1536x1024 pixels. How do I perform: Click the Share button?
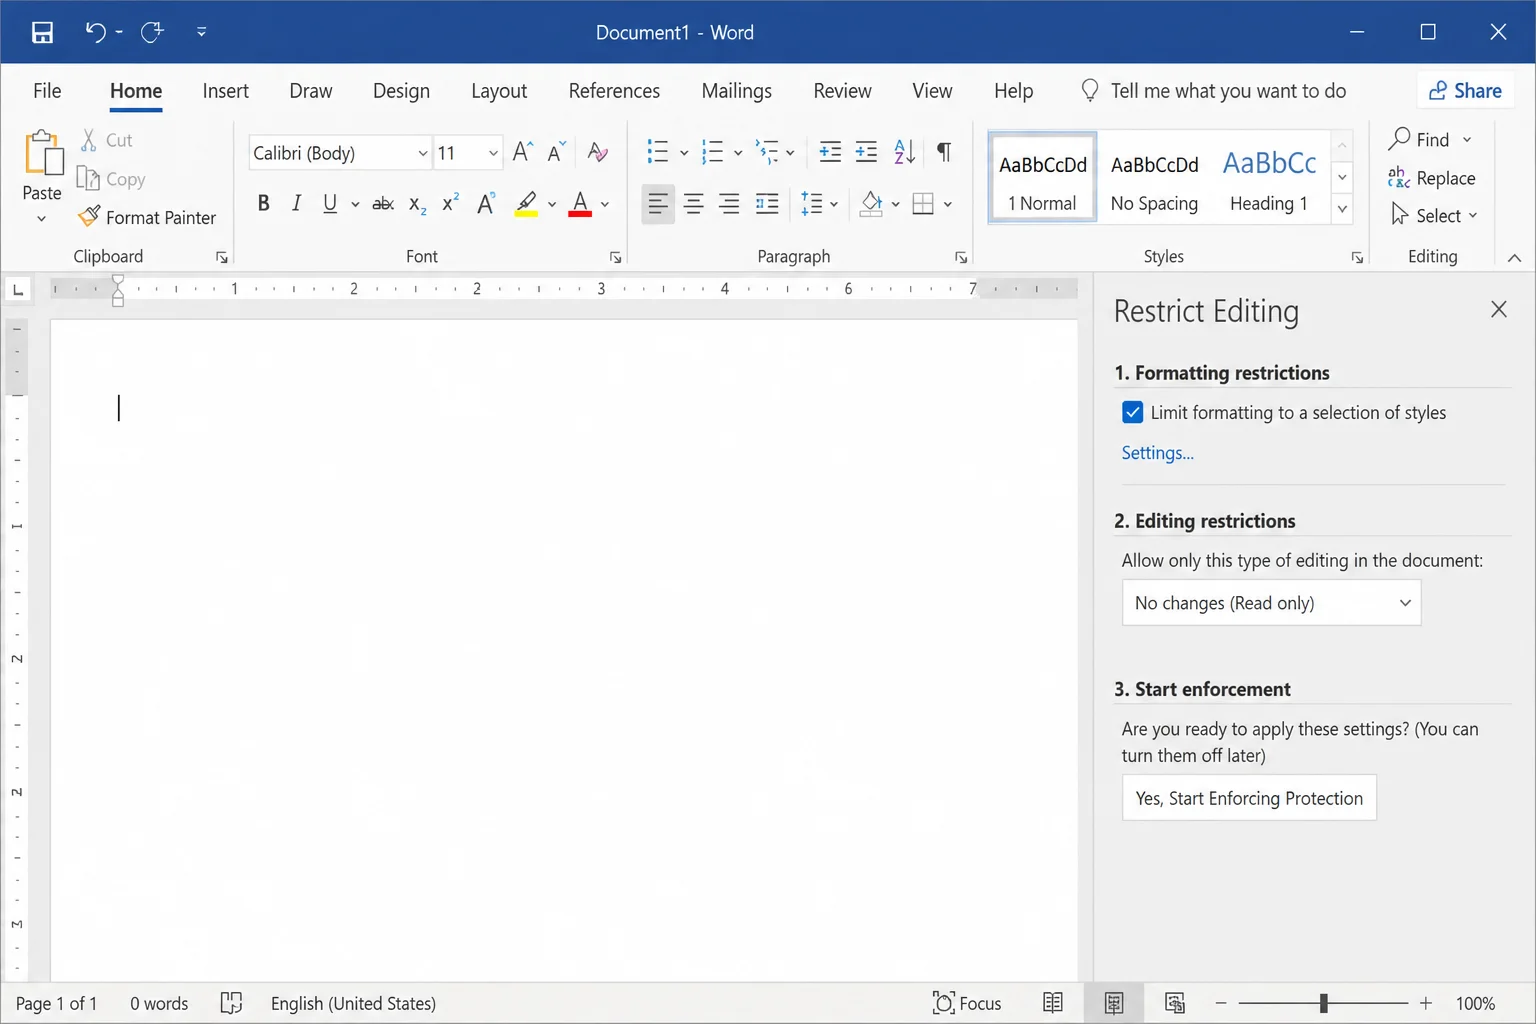tap(1464, 91)
